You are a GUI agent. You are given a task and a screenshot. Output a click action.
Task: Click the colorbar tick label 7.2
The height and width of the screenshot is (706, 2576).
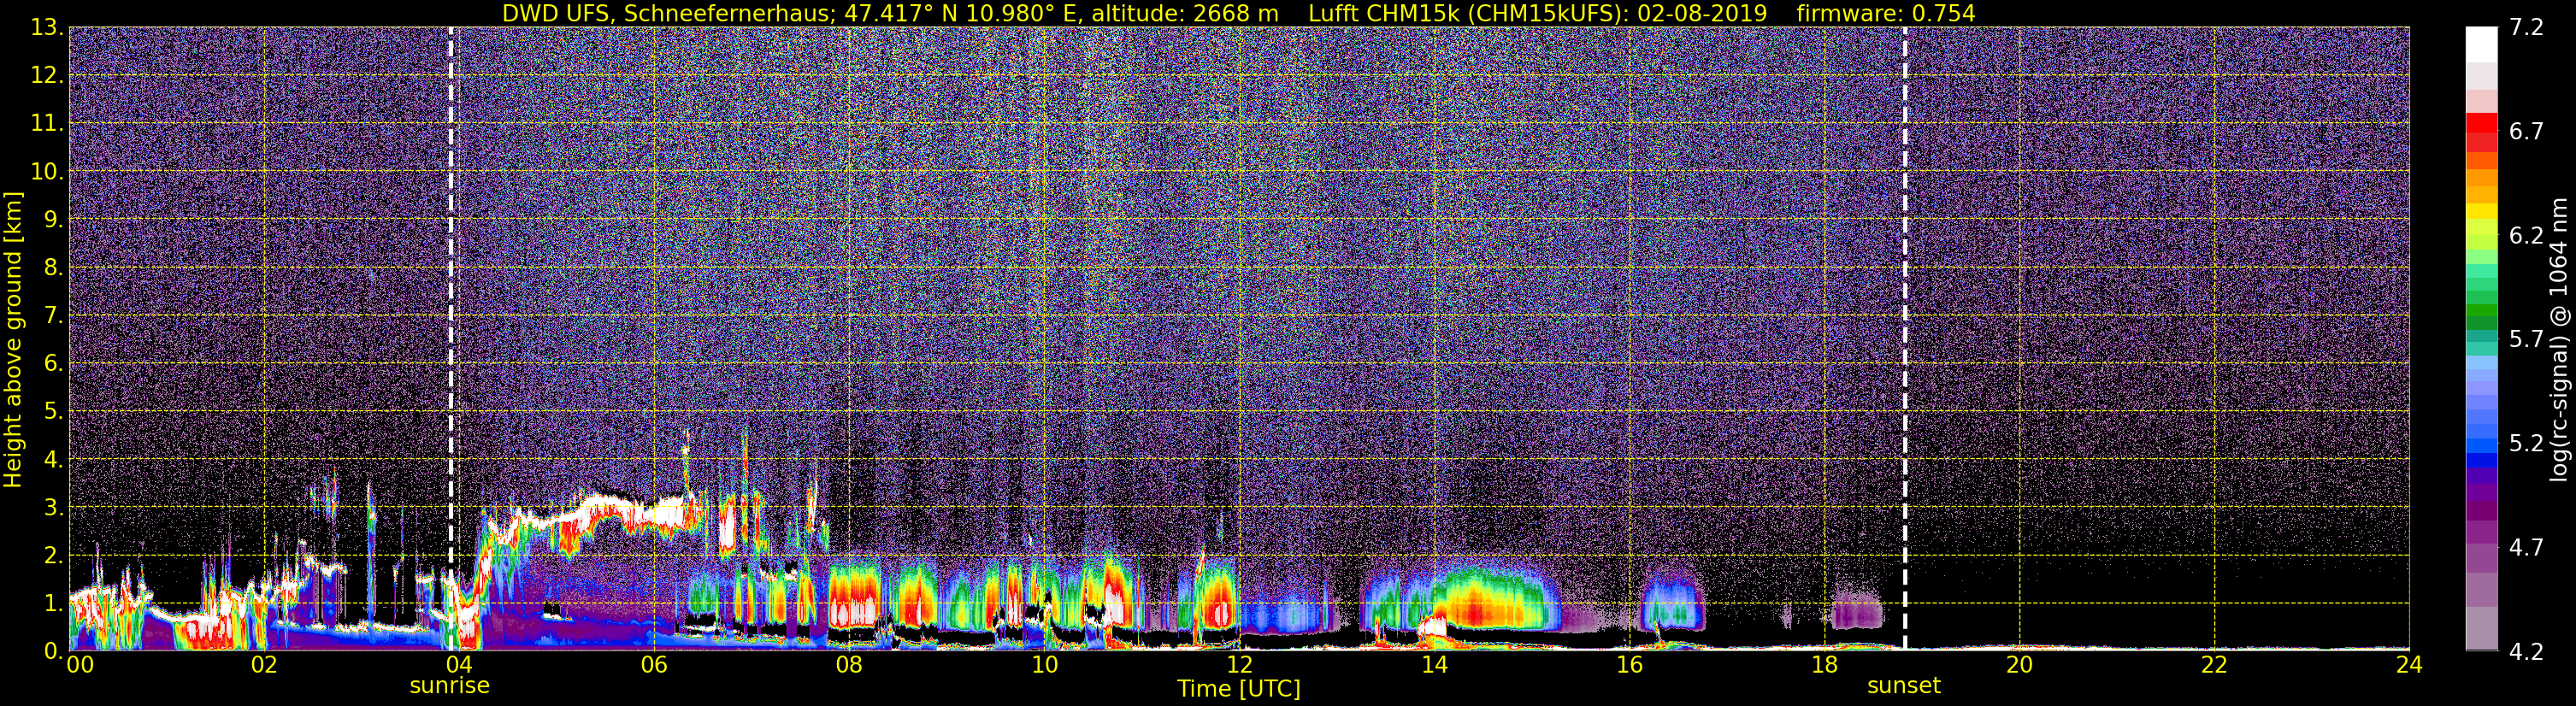[2525, 27]
